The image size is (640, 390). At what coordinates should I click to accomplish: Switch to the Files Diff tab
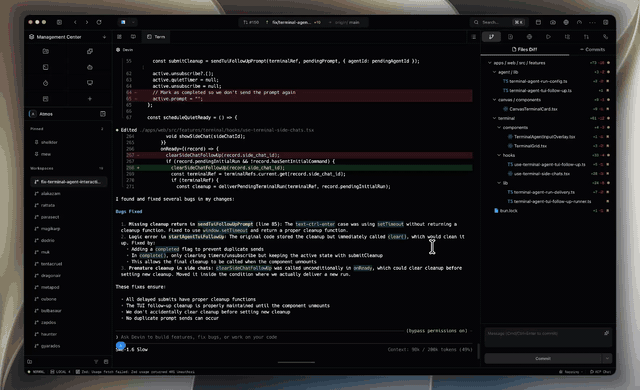[x=524, y=49]
